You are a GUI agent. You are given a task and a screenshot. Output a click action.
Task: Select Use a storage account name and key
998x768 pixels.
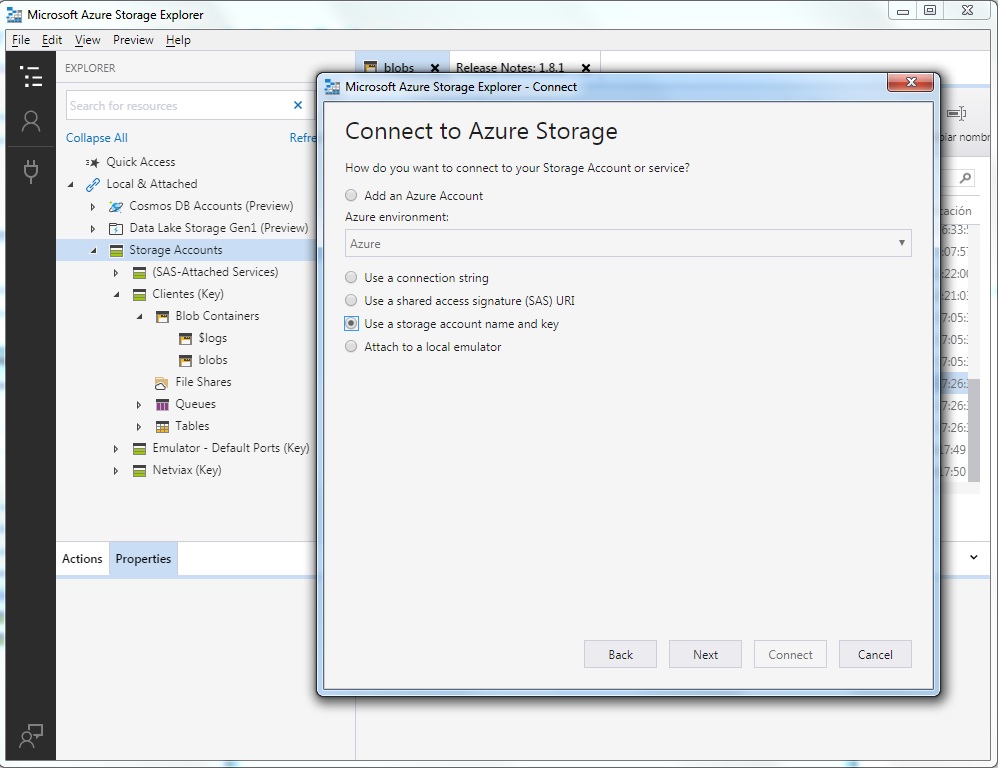tap(351, 323)
